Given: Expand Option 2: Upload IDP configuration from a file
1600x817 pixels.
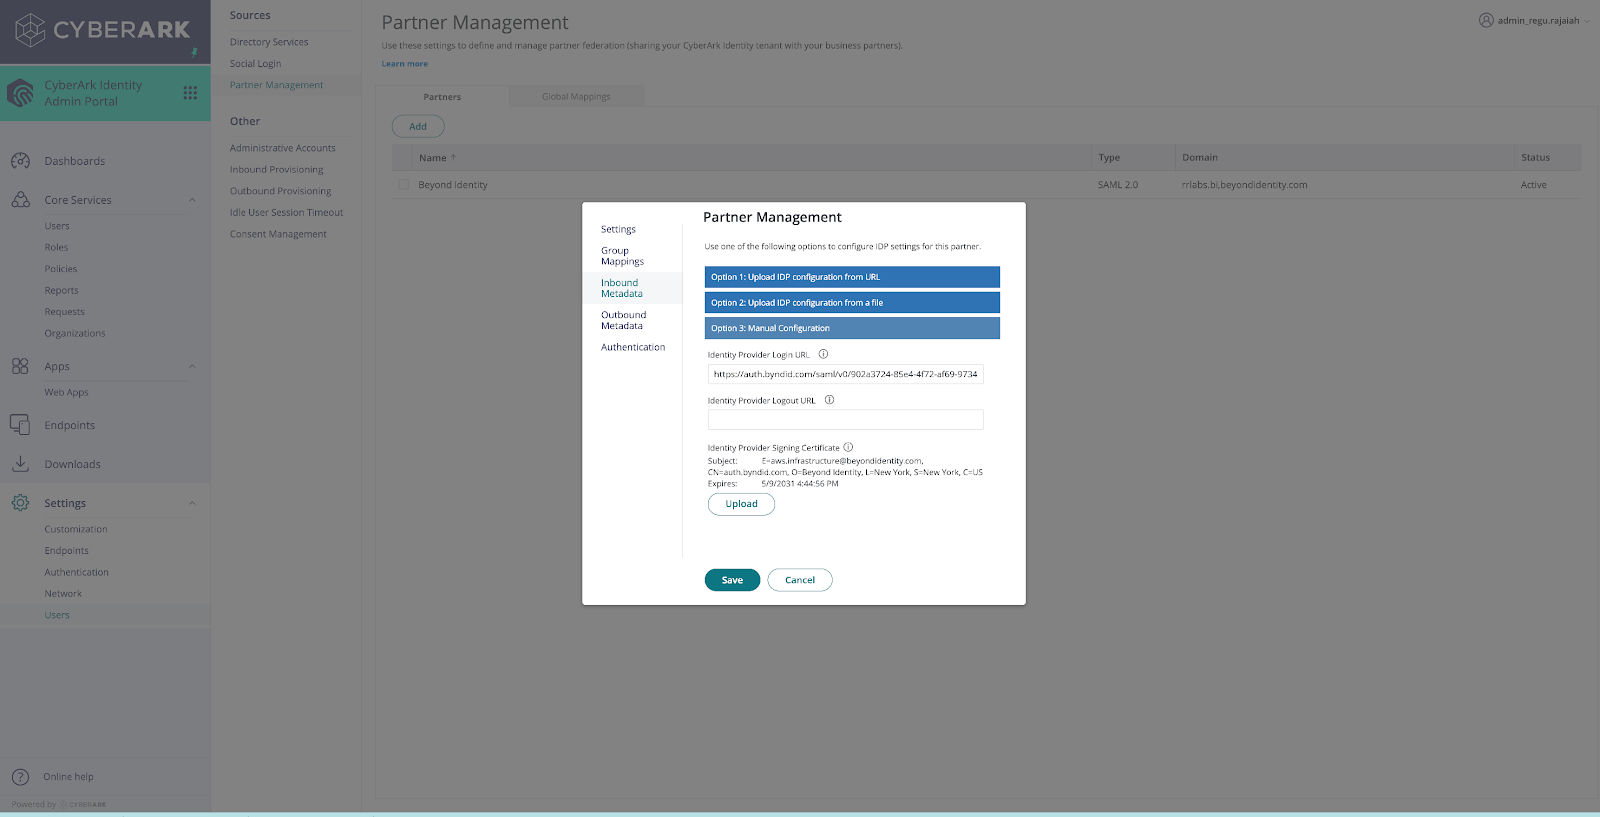Looking at the screenshot, I should pyautogui.click(x=852, y=302).
